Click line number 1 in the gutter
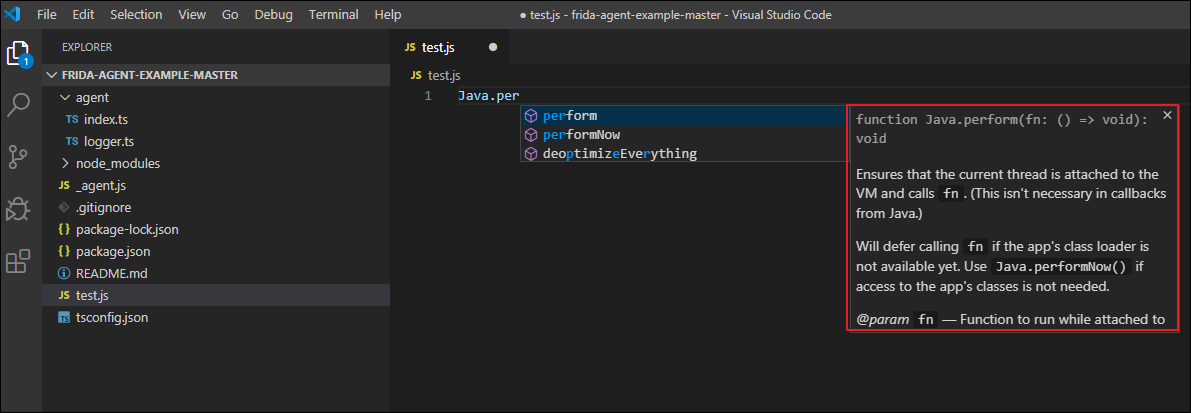Screen dimensions: 1191x413 [x=428, y=96]
